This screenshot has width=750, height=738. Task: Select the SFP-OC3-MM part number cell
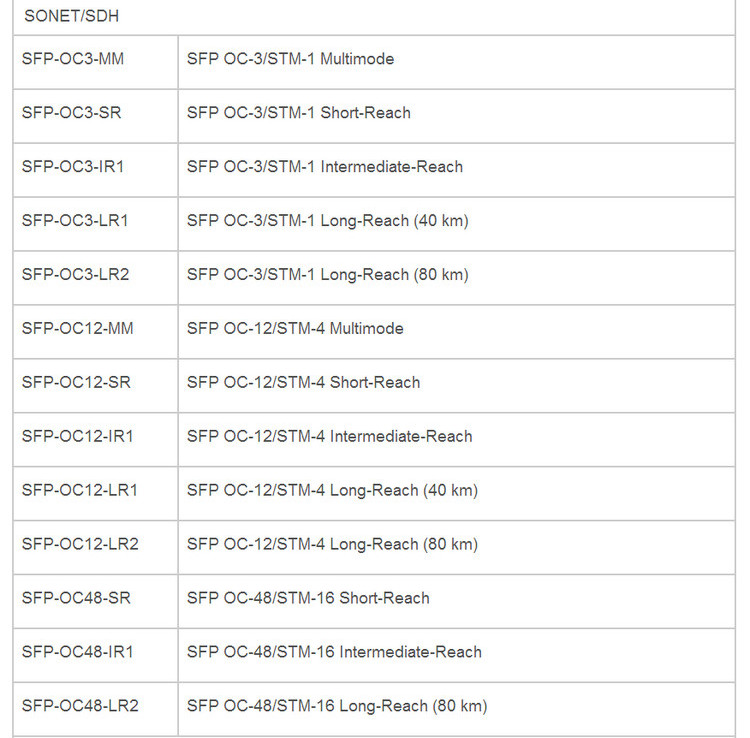point(72,59)
